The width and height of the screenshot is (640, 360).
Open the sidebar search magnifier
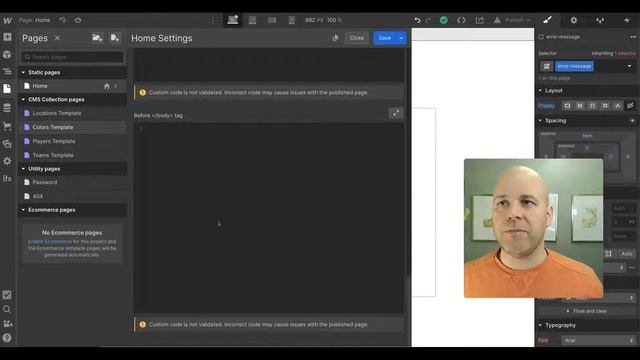coord(7,309)
